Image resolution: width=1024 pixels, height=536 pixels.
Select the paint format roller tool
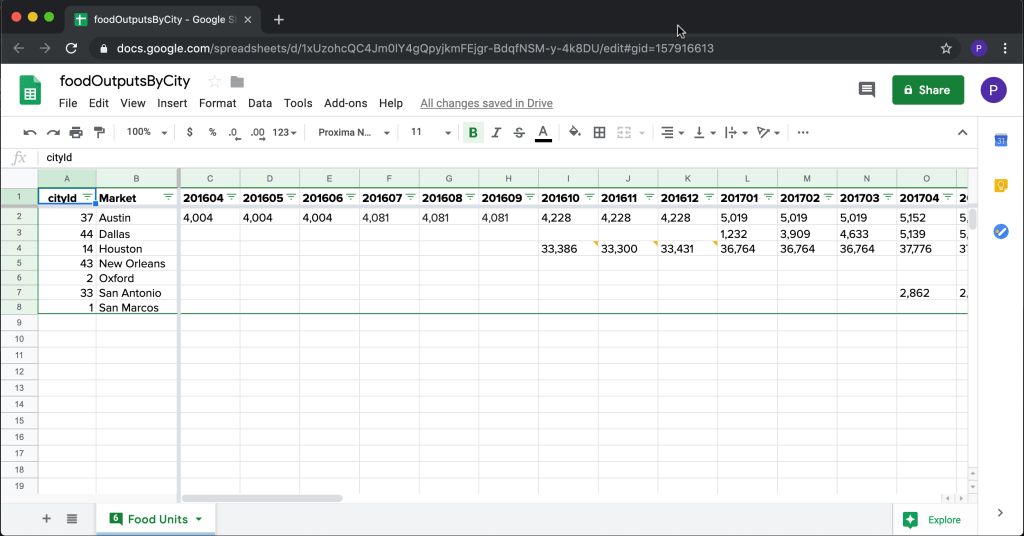click(x=99, y=132)
